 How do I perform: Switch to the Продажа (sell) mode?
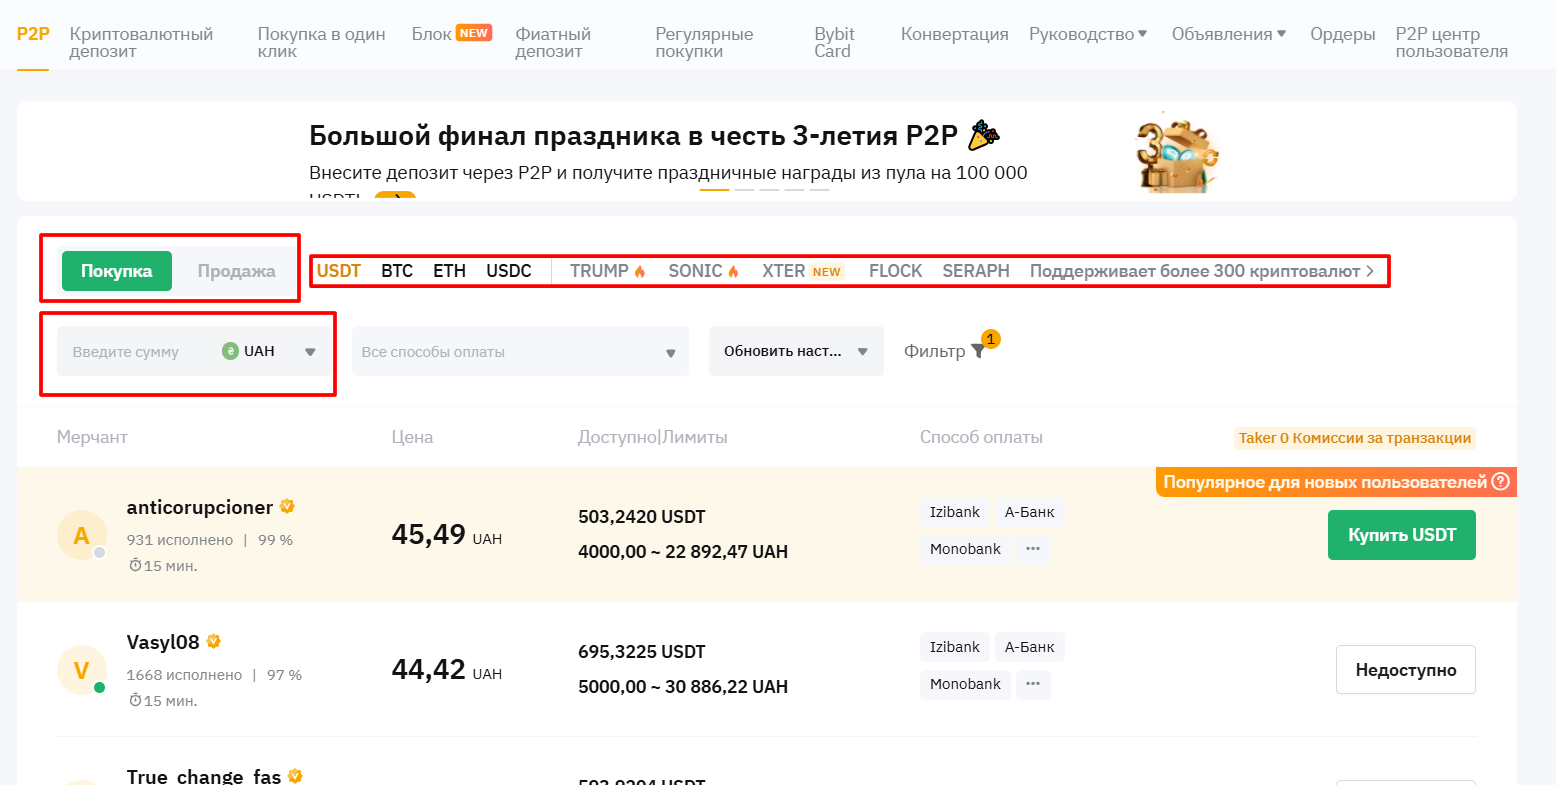point(236,271)
